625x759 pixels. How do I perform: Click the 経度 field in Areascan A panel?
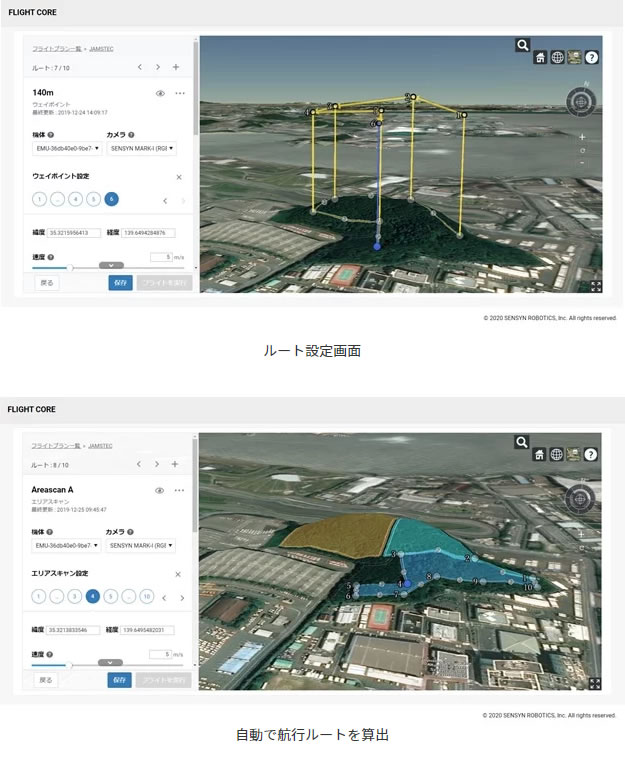[x=147, y=630]
